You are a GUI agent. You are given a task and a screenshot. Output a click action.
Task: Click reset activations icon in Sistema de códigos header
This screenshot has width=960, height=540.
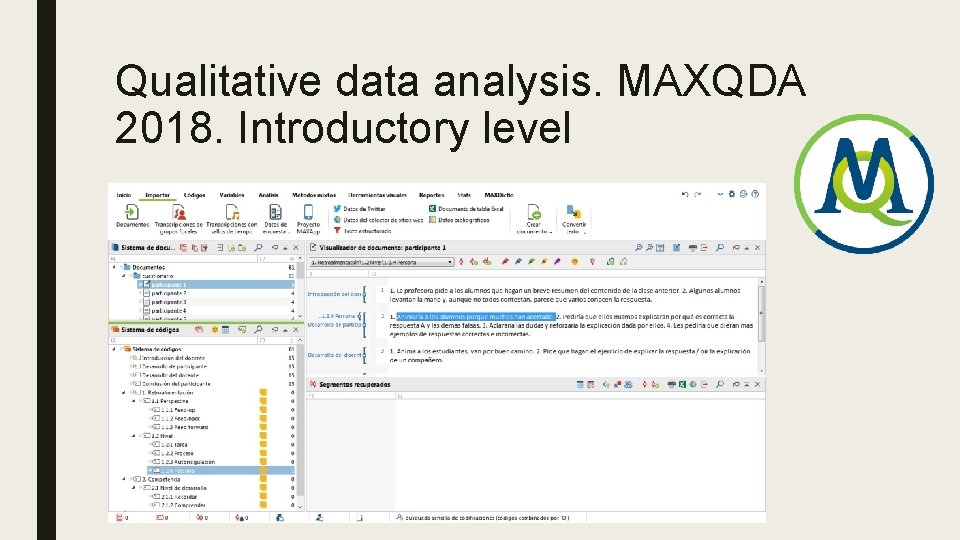pos(199,329)
